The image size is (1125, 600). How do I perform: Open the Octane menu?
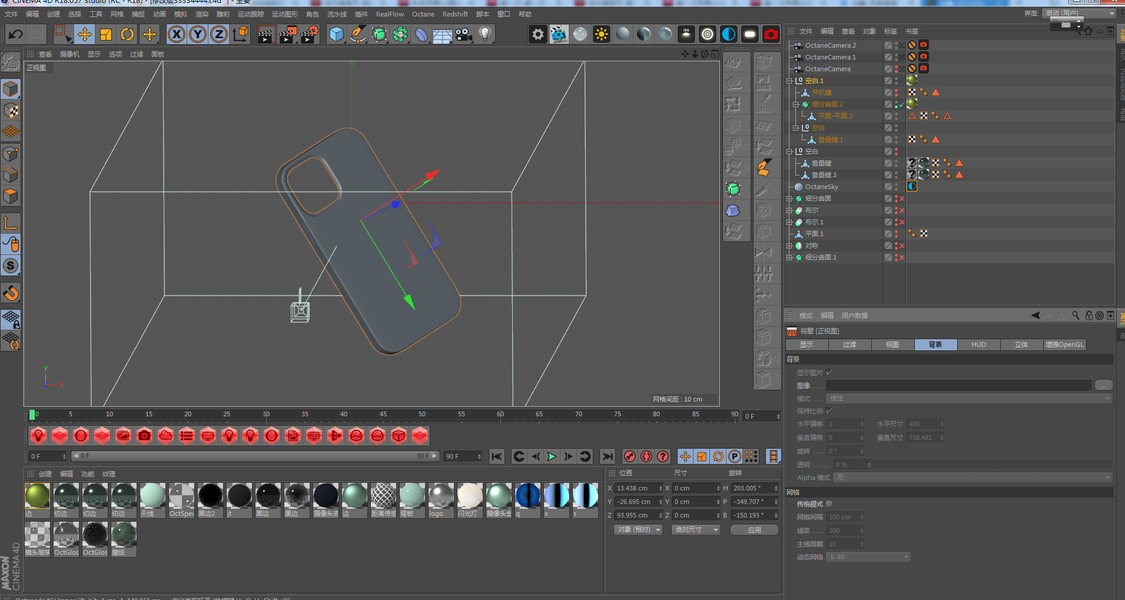[423, 14]
